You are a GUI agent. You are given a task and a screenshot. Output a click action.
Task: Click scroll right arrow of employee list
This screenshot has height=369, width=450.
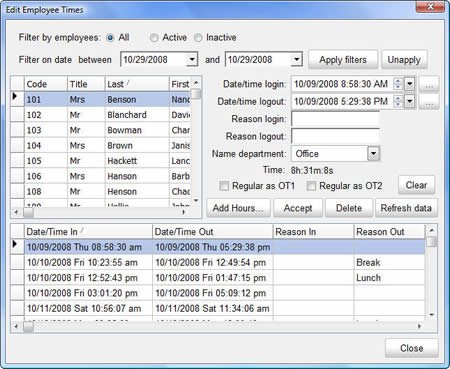point(184,212)
